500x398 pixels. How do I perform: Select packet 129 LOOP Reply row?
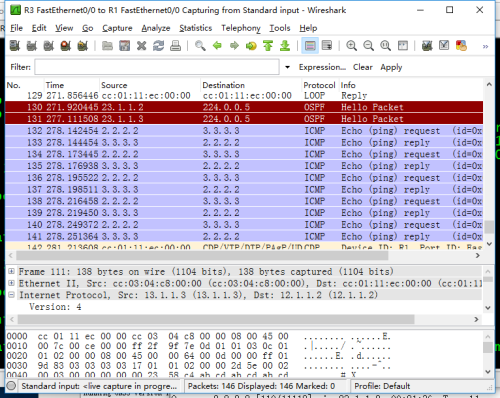pyautogui.click(x=244, y=96)
